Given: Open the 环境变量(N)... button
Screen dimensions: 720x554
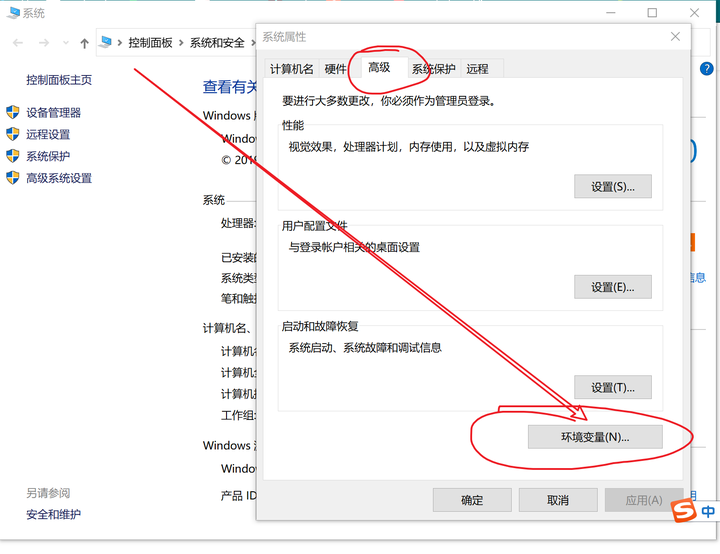Looking at the screenshot, I should pos(595,437).
